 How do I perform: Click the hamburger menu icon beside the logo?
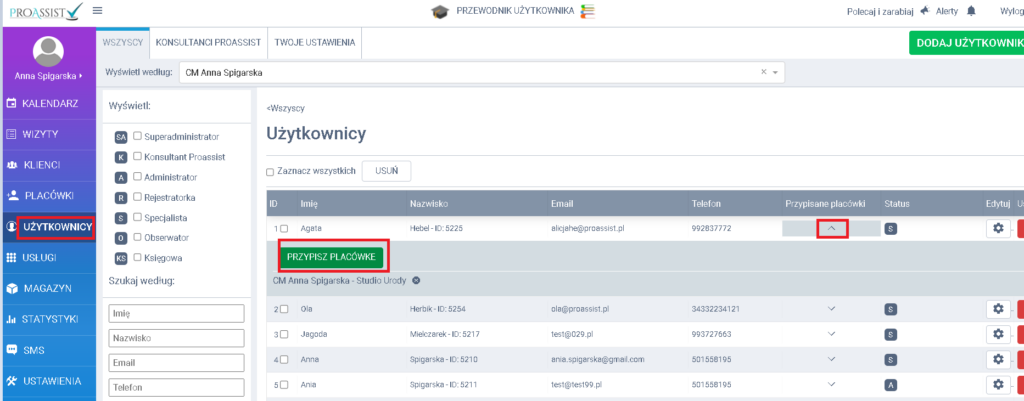(97, 11)
